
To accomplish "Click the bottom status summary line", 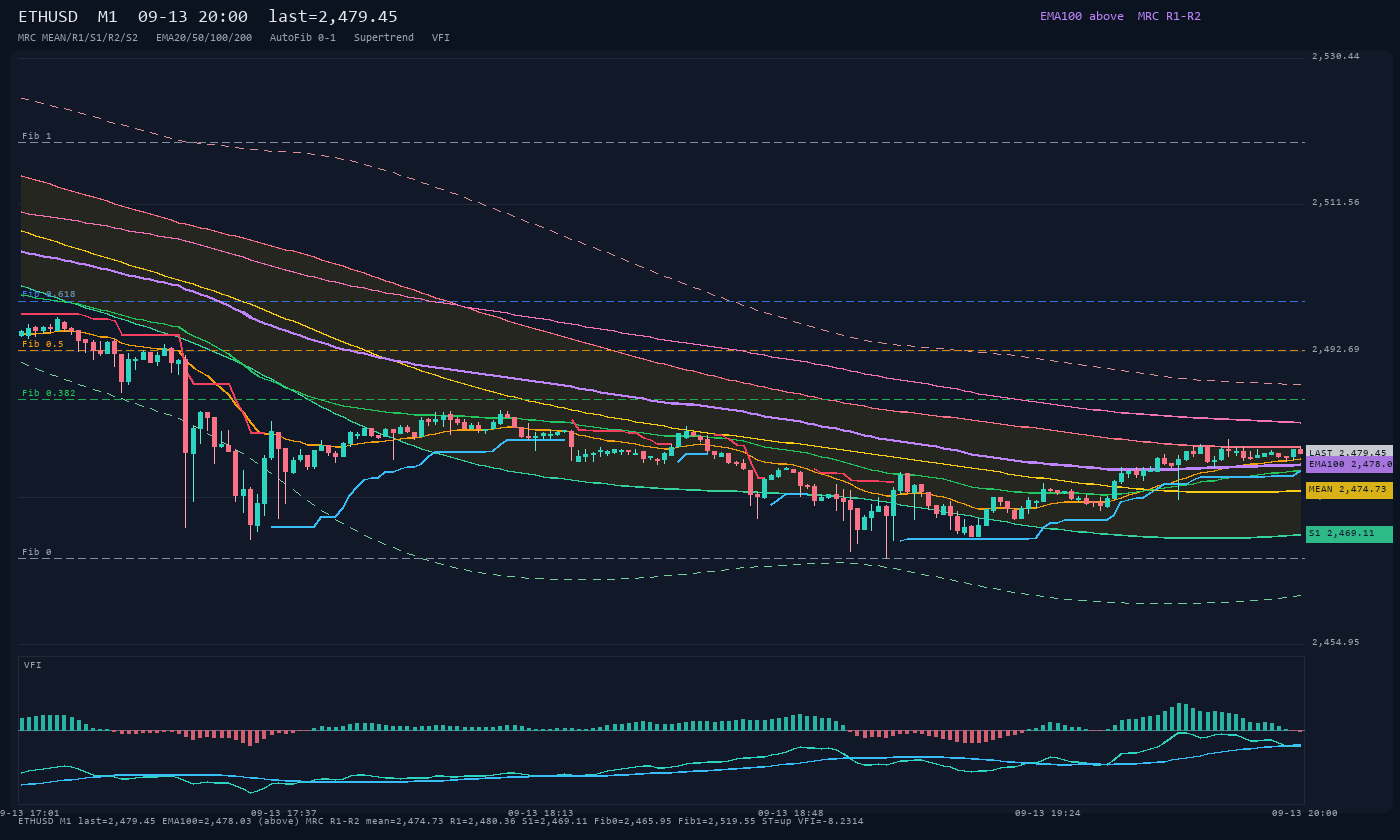I will (441, 822).
